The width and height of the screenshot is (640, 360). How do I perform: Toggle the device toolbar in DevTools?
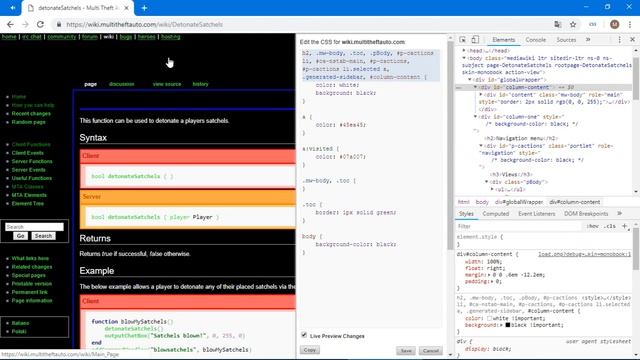(475, 40)
